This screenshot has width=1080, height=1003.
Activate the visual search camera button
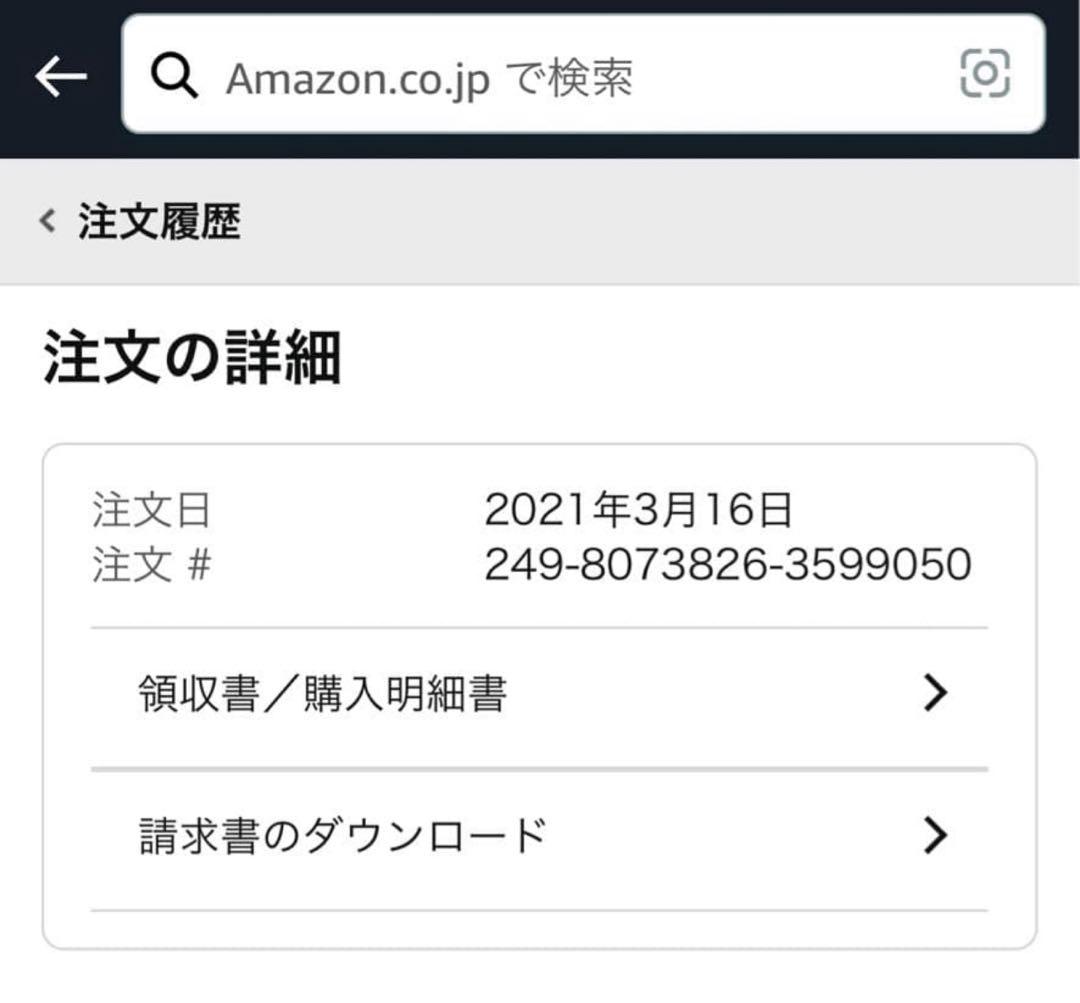[984, 75]
